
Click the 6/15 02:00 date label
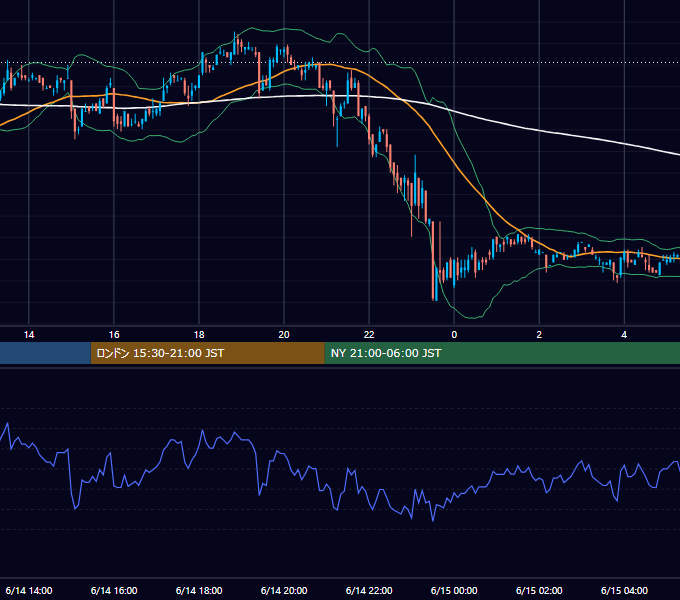click(539, 590)
